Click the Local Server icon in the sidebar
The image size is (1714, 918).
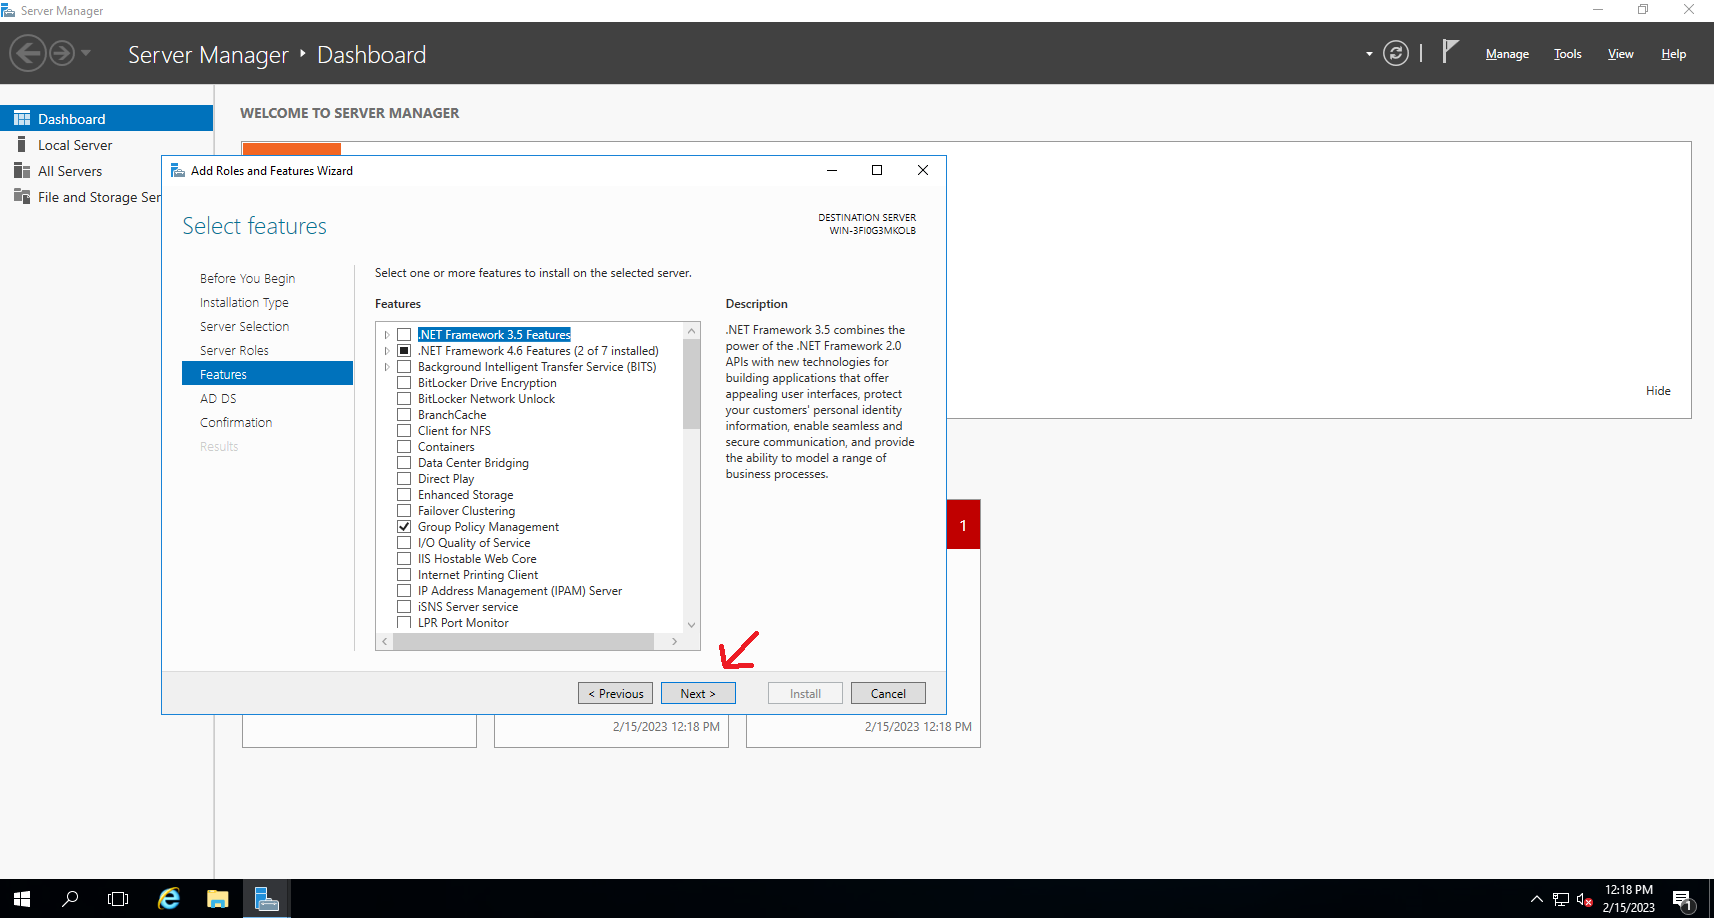[22, 144]
